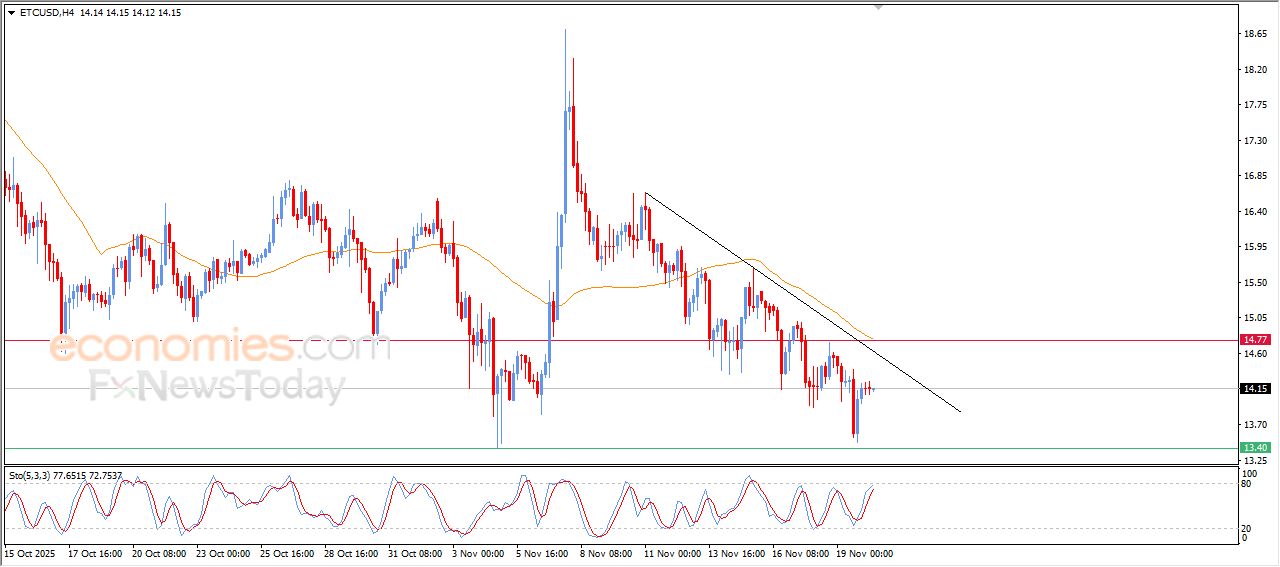Click the 18.65 level on price axis
The height and width of the screenshot is (567, 1280).
pyautogui.click(x=1254, y=34)
